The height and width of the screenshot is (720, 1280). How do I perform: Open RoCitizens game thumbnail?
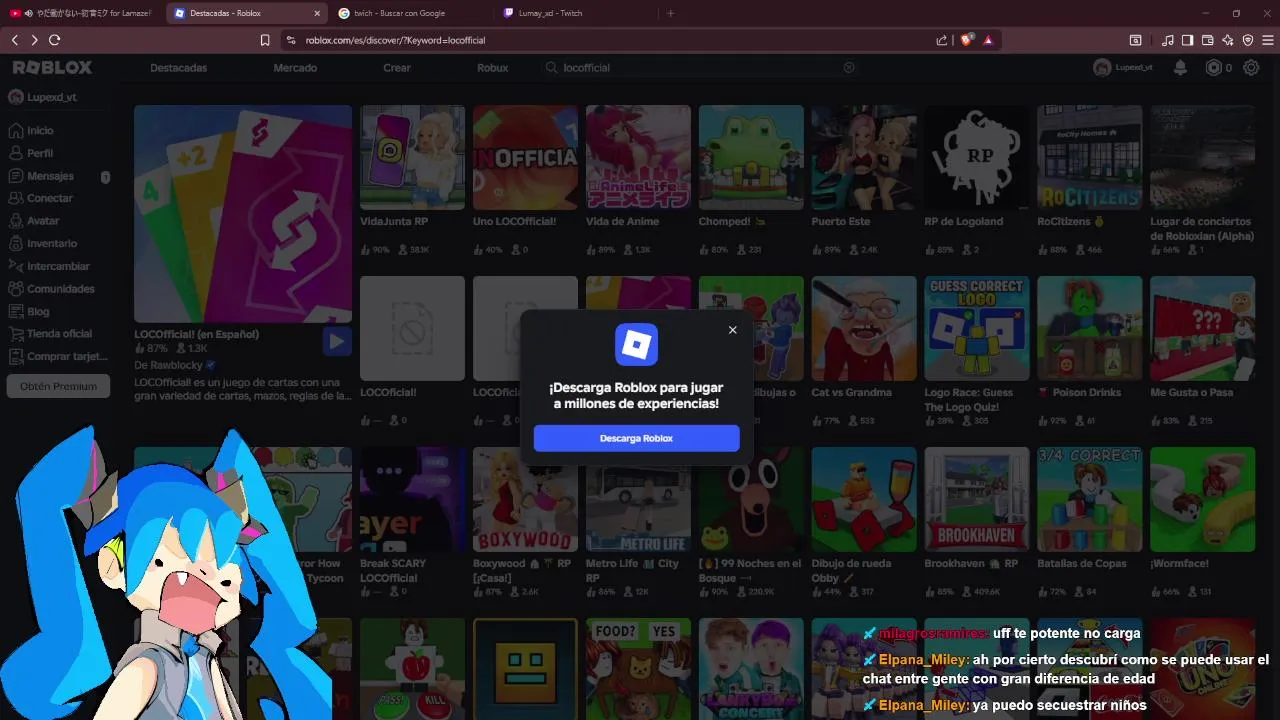(1089, 157)
